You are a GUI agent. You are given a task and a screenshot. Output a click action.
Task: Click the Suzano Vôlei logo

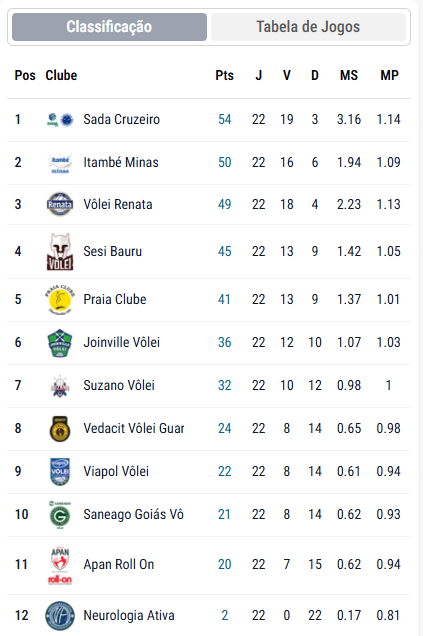[x=60, y=386]
